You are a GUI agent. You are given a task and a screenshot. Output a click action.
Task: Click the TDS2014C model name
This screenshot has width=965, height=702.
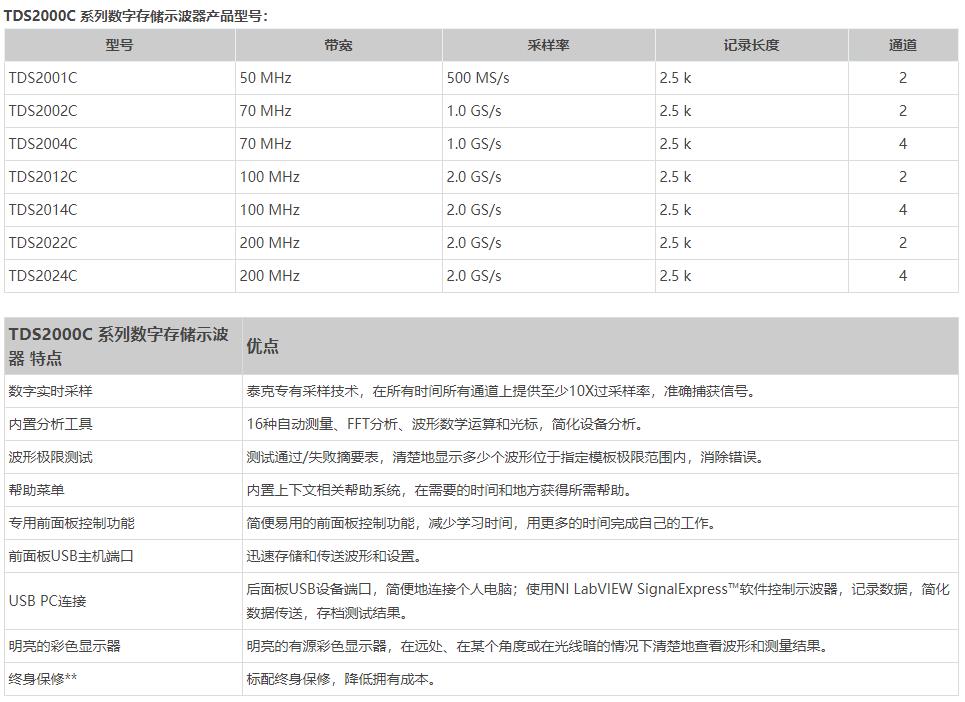click(x=43, y=210)
